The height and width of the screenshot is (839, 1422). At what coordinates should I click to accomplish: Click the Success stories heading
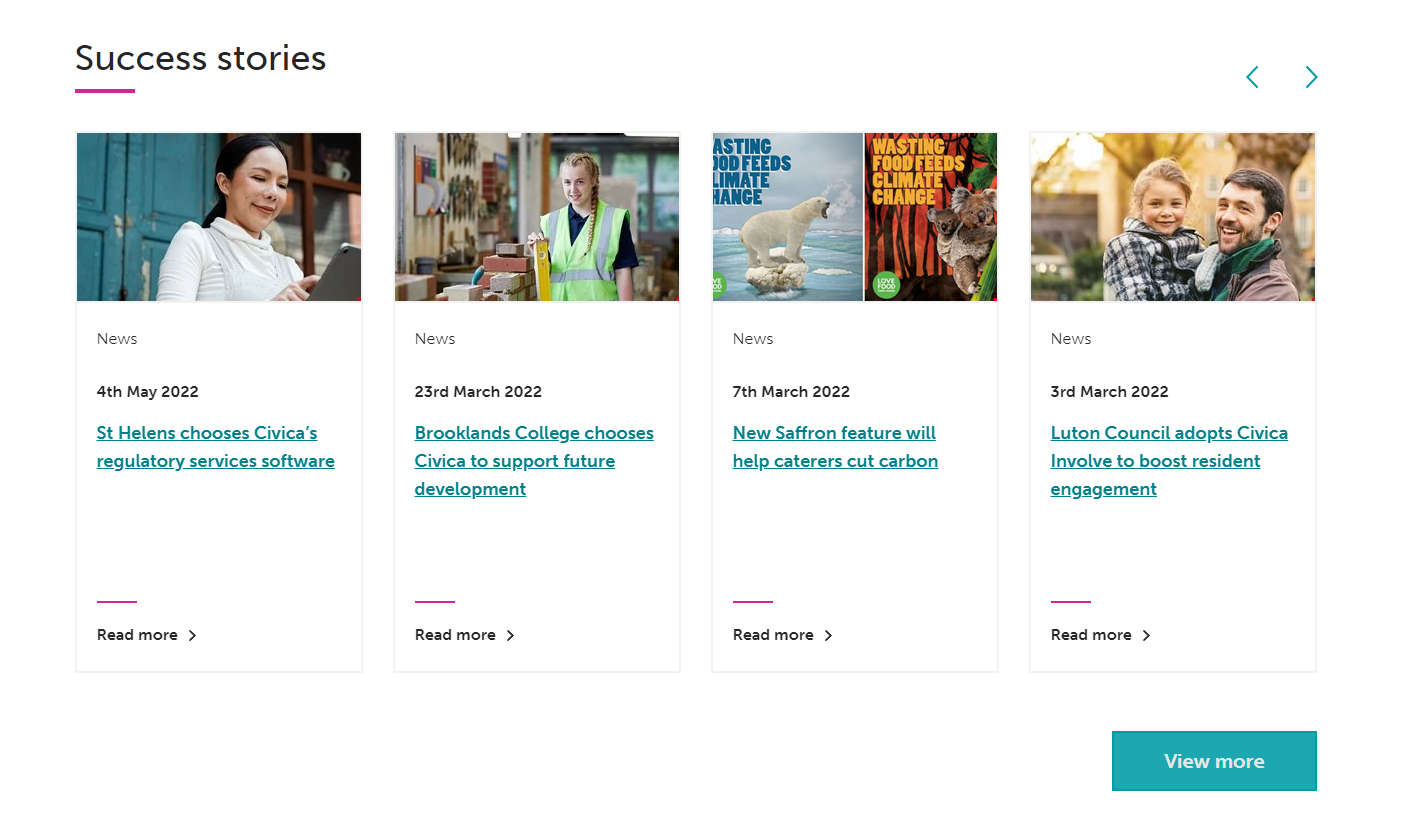(200, 58)
